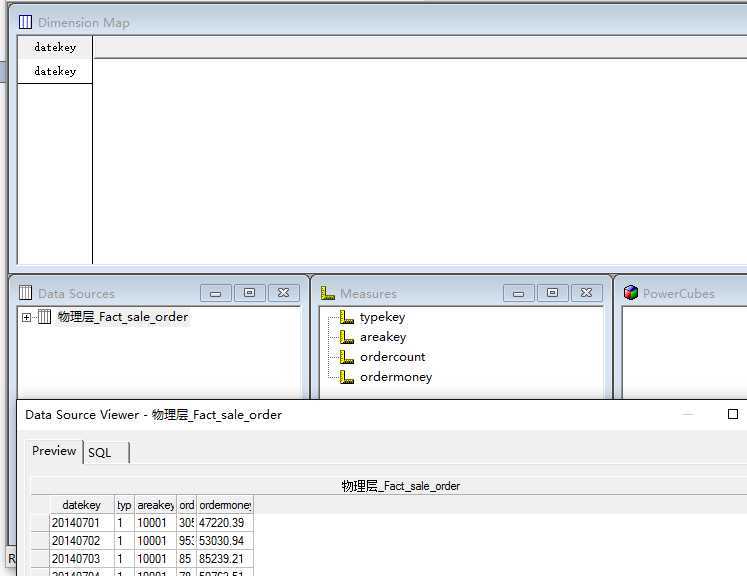This screenshot has width=747, height=576.
Task: Click the ordermoney measure icon
Action: (x=346, y=377)
